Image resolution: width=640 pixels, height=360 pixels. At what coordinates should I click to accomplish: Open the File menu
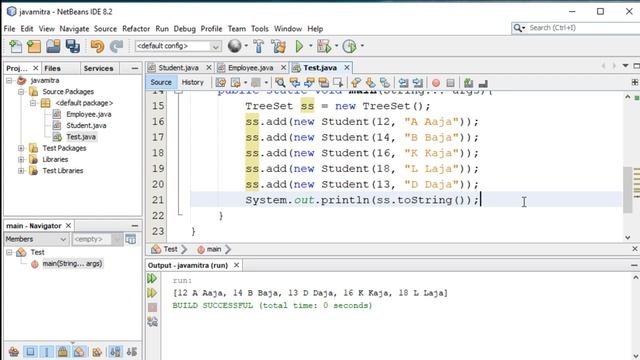coord(9,29)
